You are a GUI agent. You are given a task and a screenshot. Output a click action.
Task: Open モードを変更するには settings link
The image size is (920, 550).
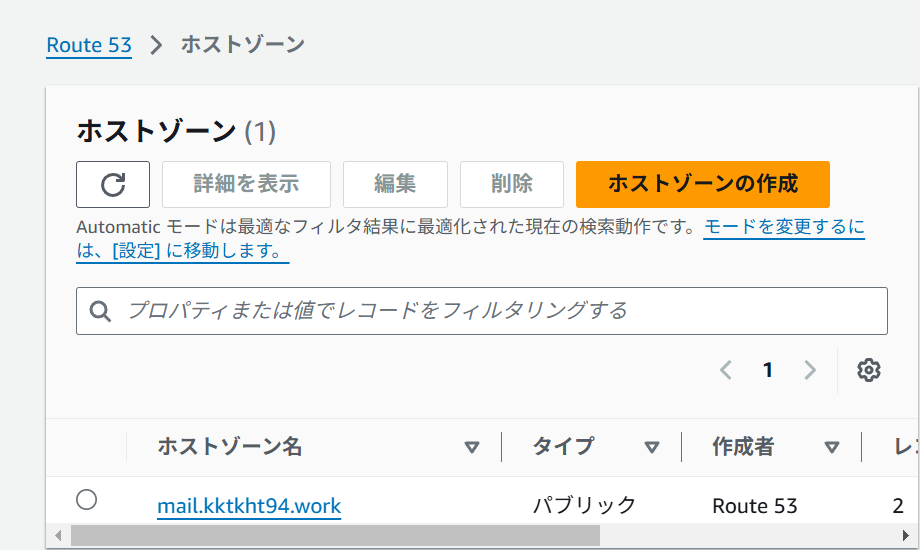pyautogui.click(x=784, y=227)
